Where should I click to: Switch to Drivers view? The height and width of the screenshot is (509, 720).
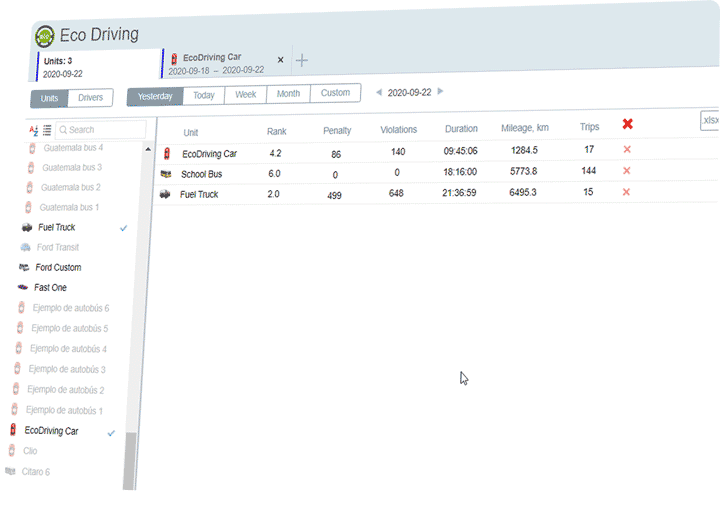pyautogui.click(x=90, y=97)
